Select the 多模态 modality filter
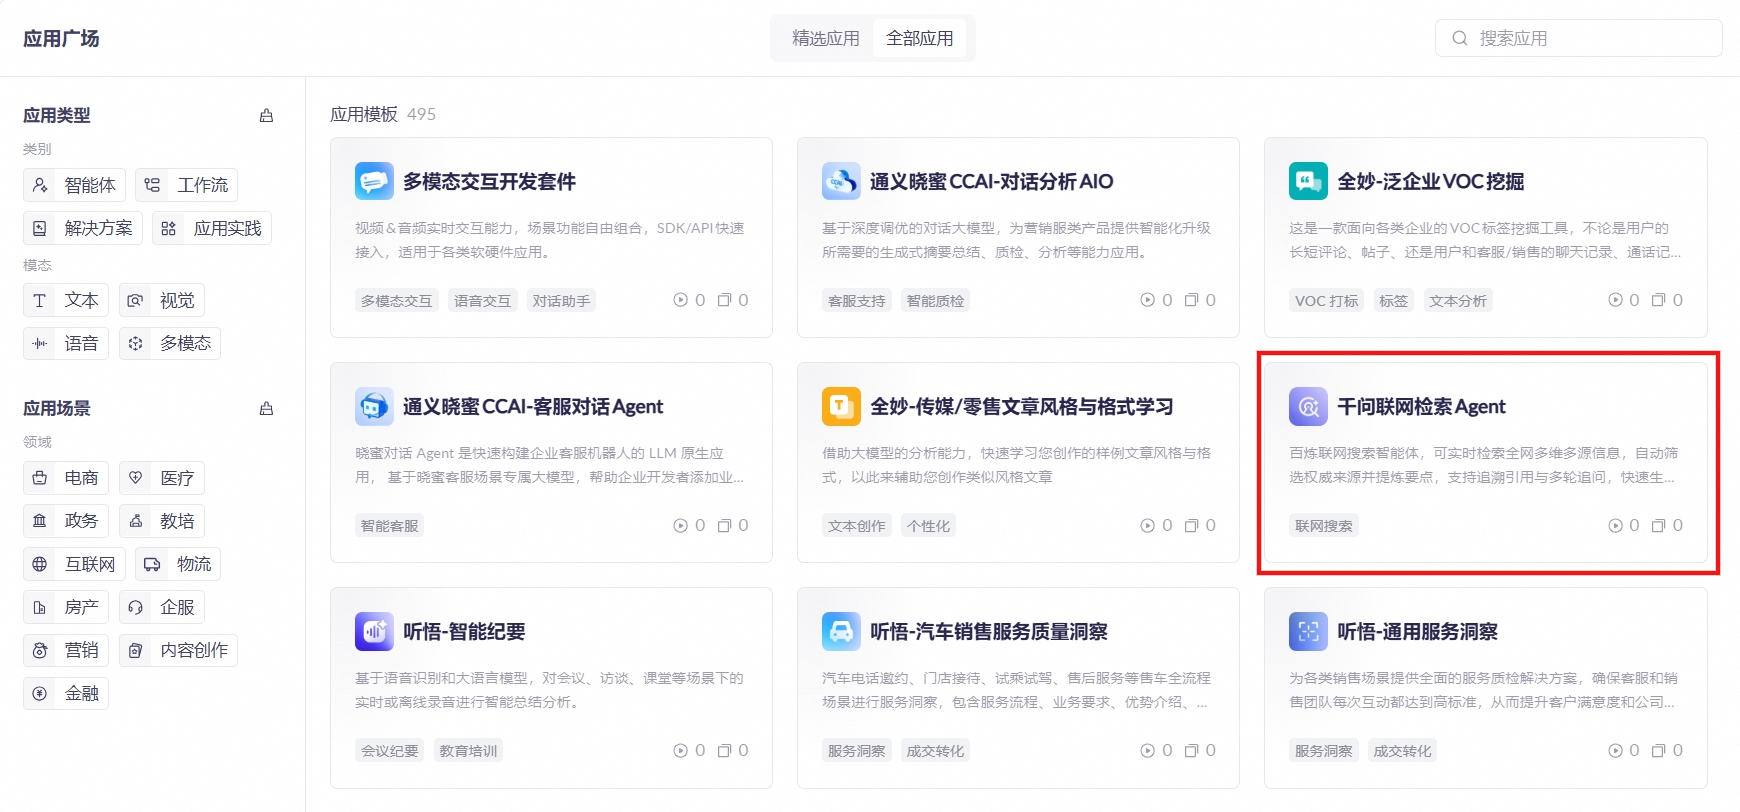 tap(170, 343)
